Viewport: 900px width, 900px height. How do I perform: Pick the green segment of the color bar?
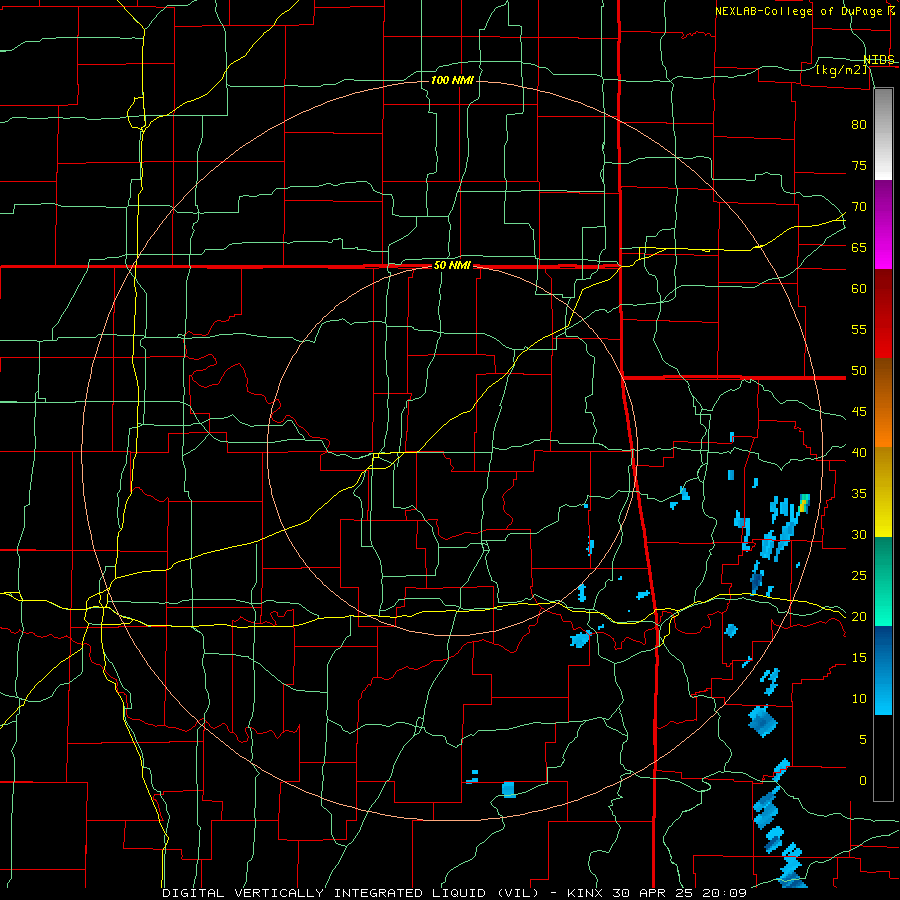[883, 582]
